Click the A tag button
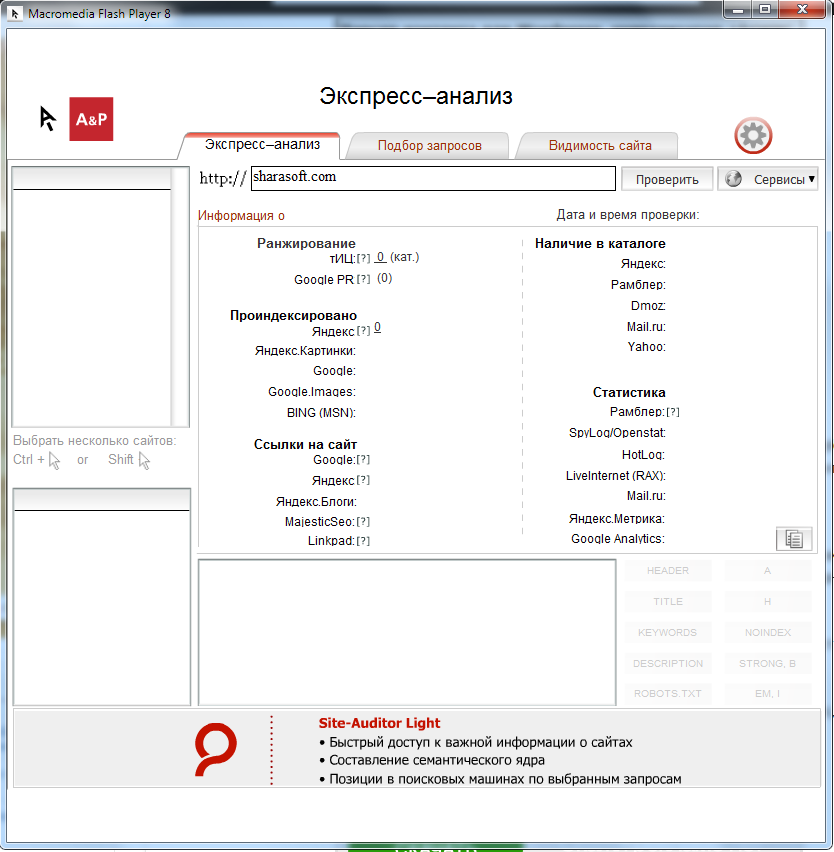 pos(768,571)
